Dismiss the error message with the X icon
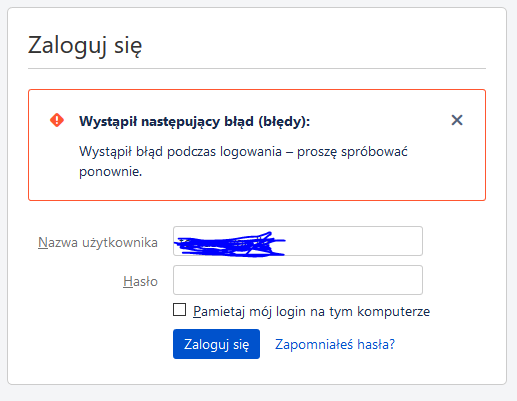 [457, 120]
